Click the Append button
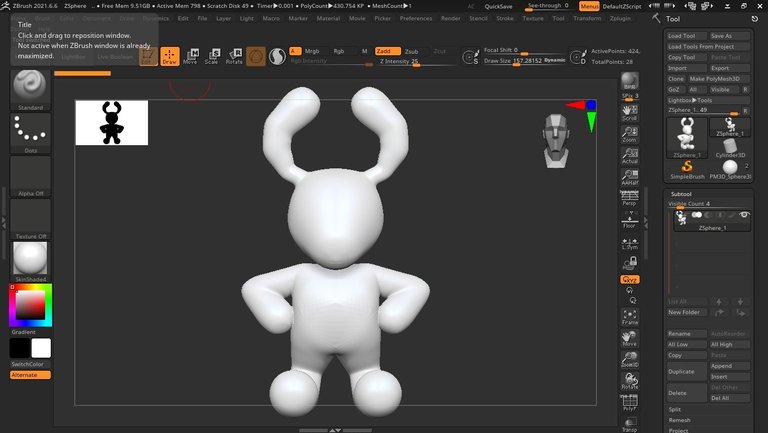768x433 pixels. point(730,366)
